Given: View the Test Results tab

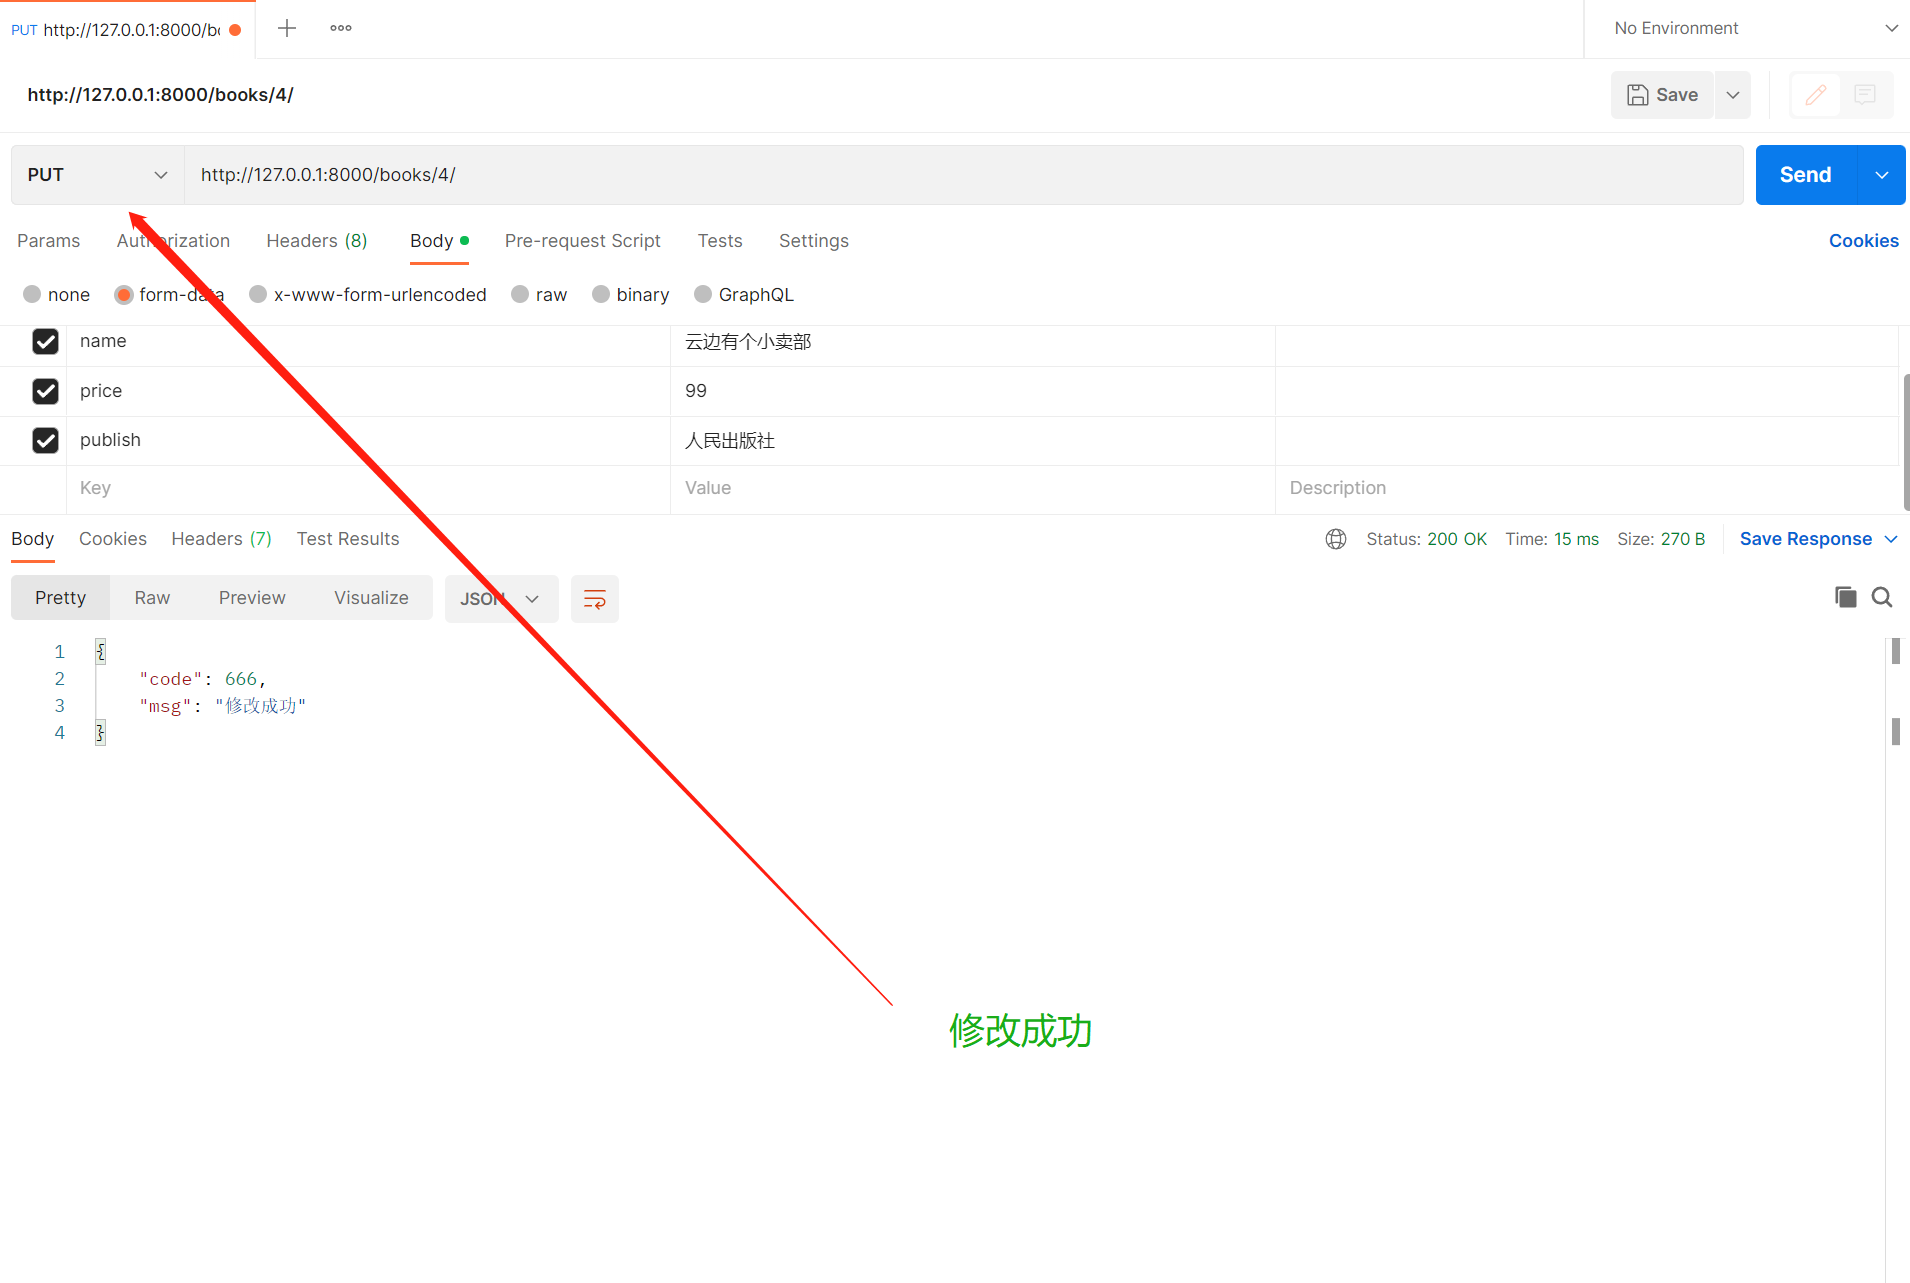Looking at the screenshot, I should (x=348, y=539).
